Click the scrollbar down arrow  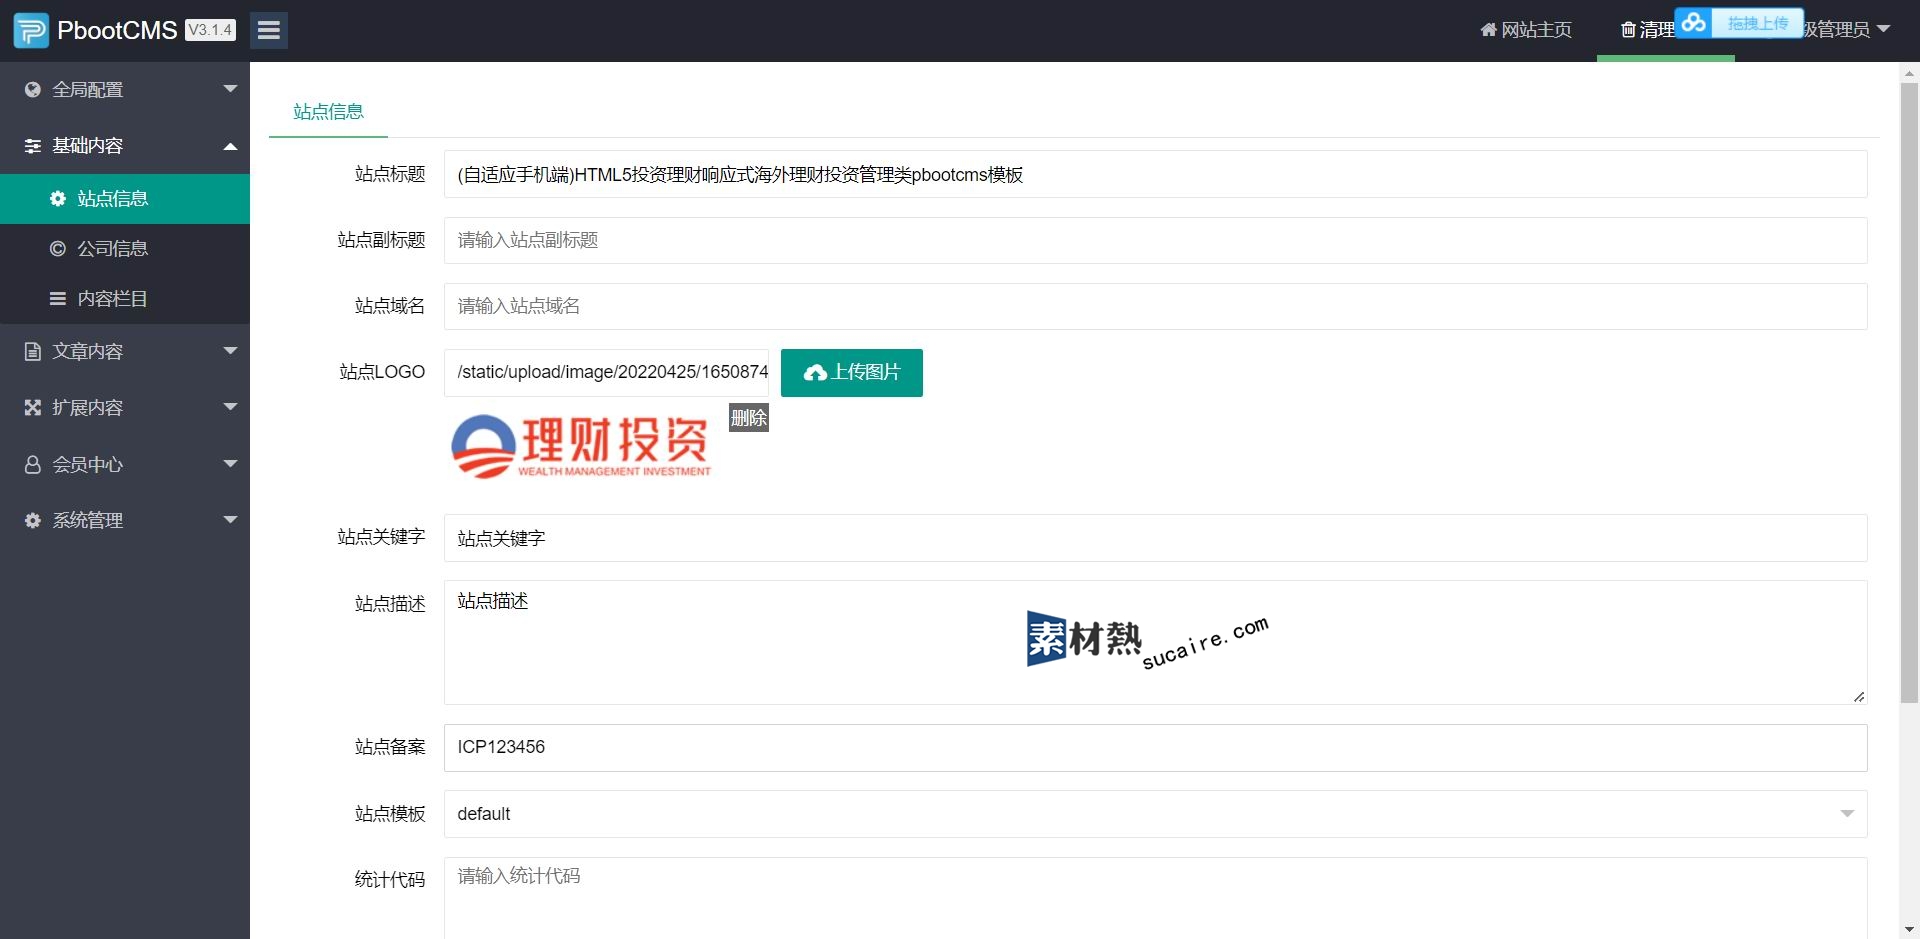coord(1909,929)
